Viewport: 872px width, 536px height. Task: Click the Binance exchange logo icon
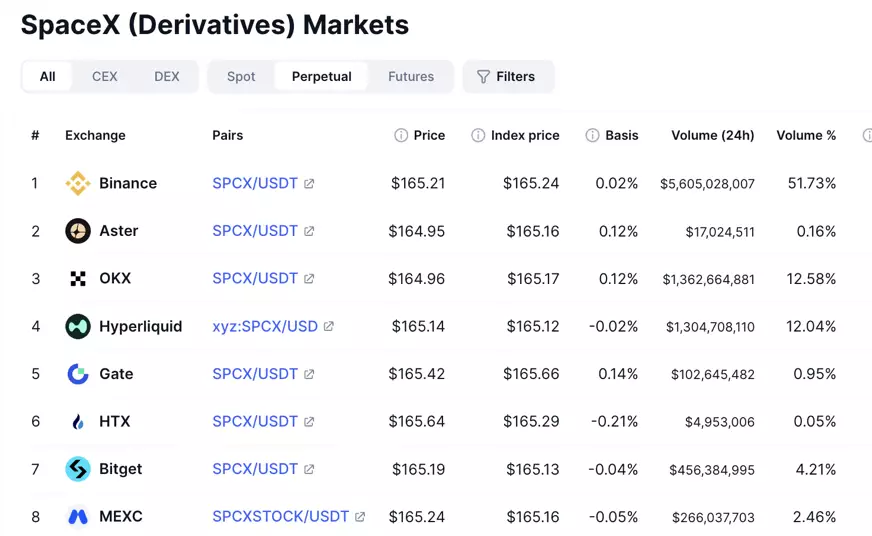point(78,183)
